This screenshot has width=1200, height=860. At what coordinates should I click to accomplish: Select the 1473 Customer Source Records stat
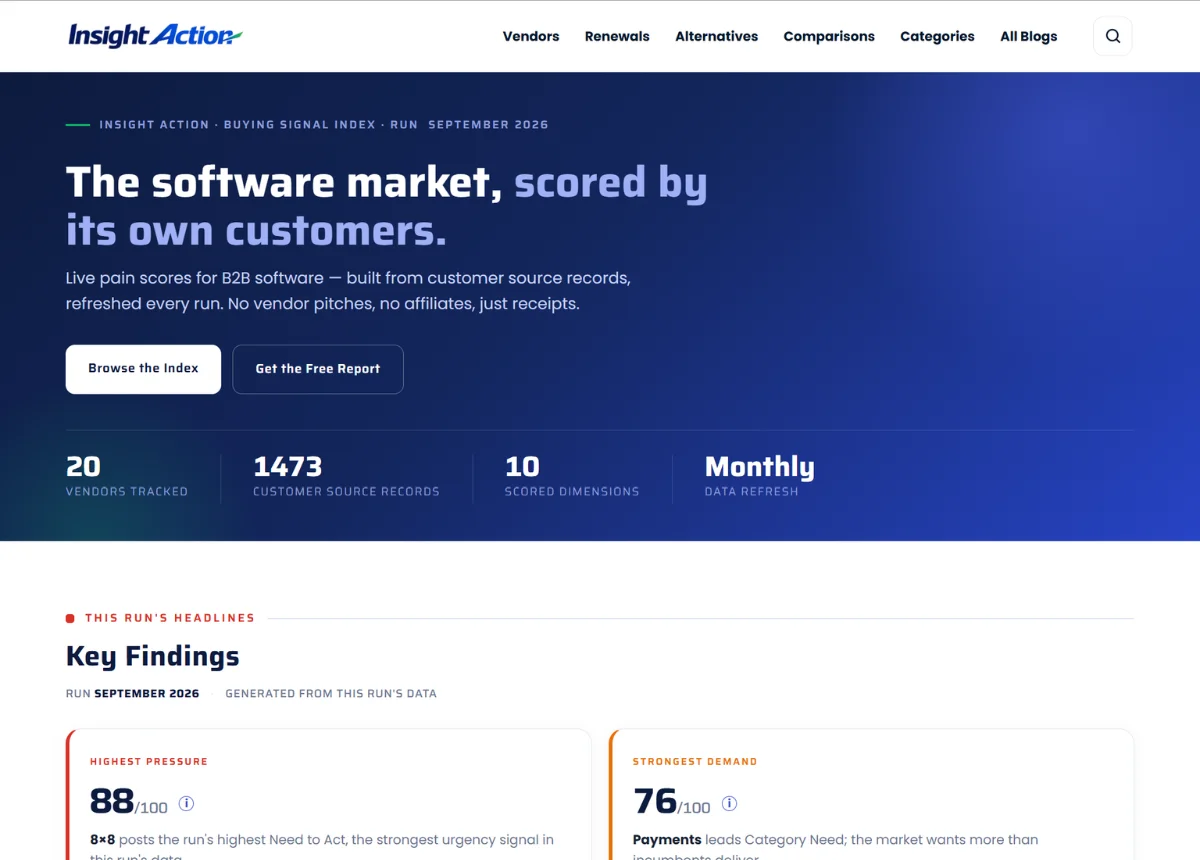[x=346, y=476]
